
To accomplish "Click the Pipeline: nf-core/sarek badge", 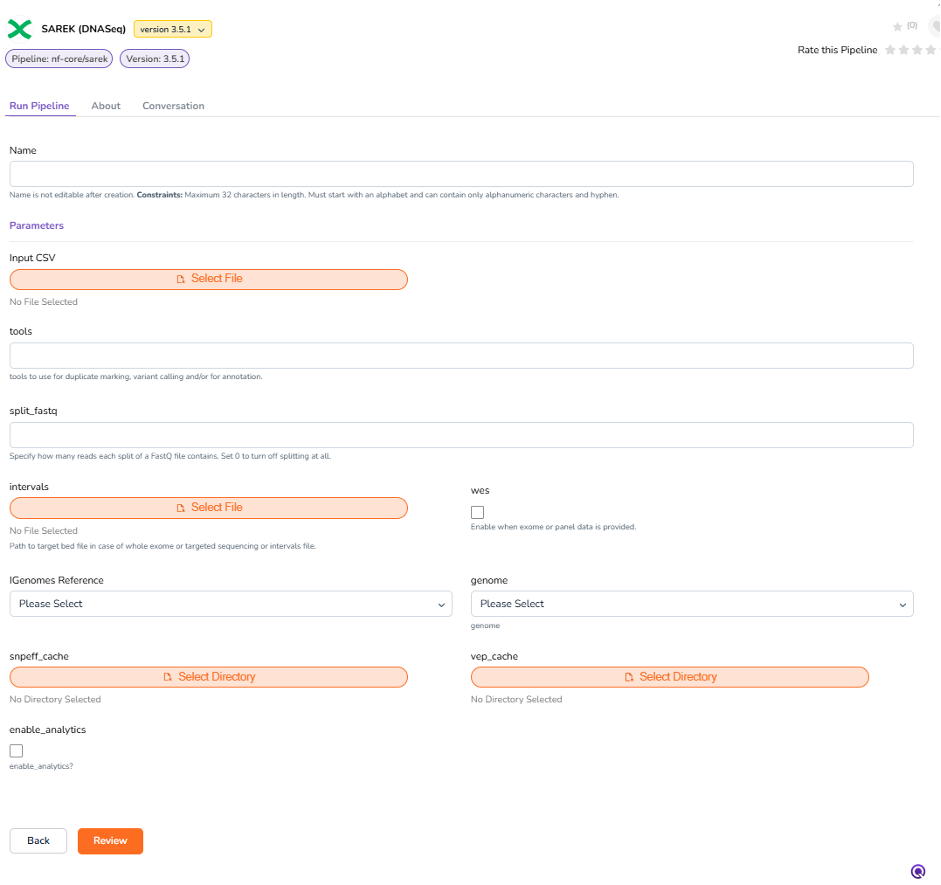I will (59, 59).
